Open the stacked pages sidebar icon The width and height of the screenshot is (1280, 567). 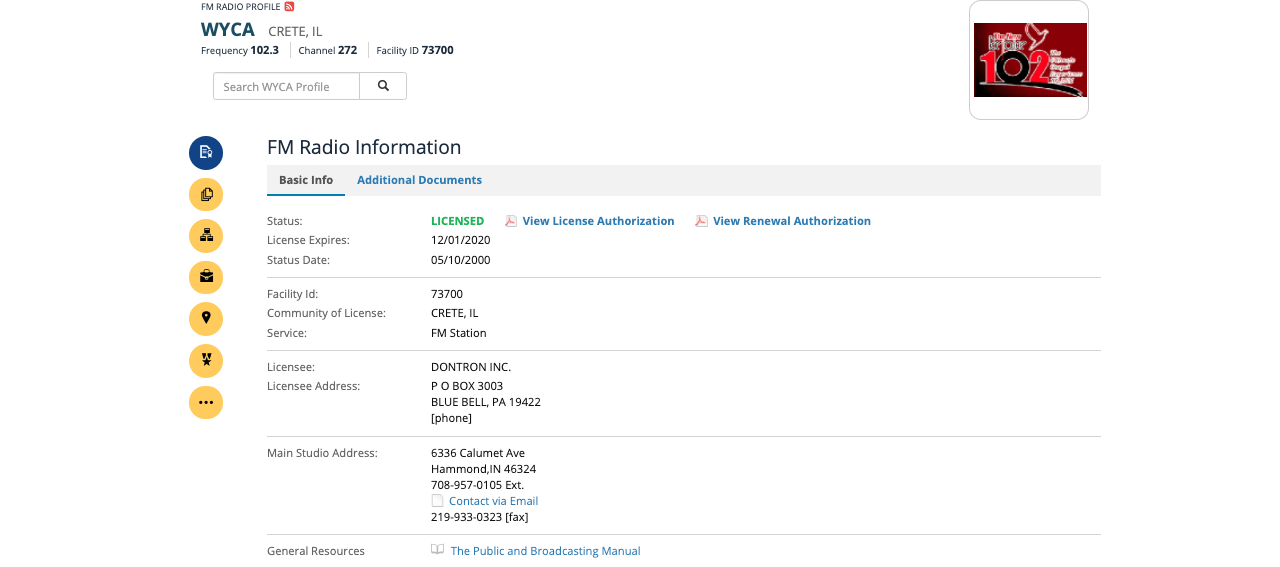[x=206, y=194]
